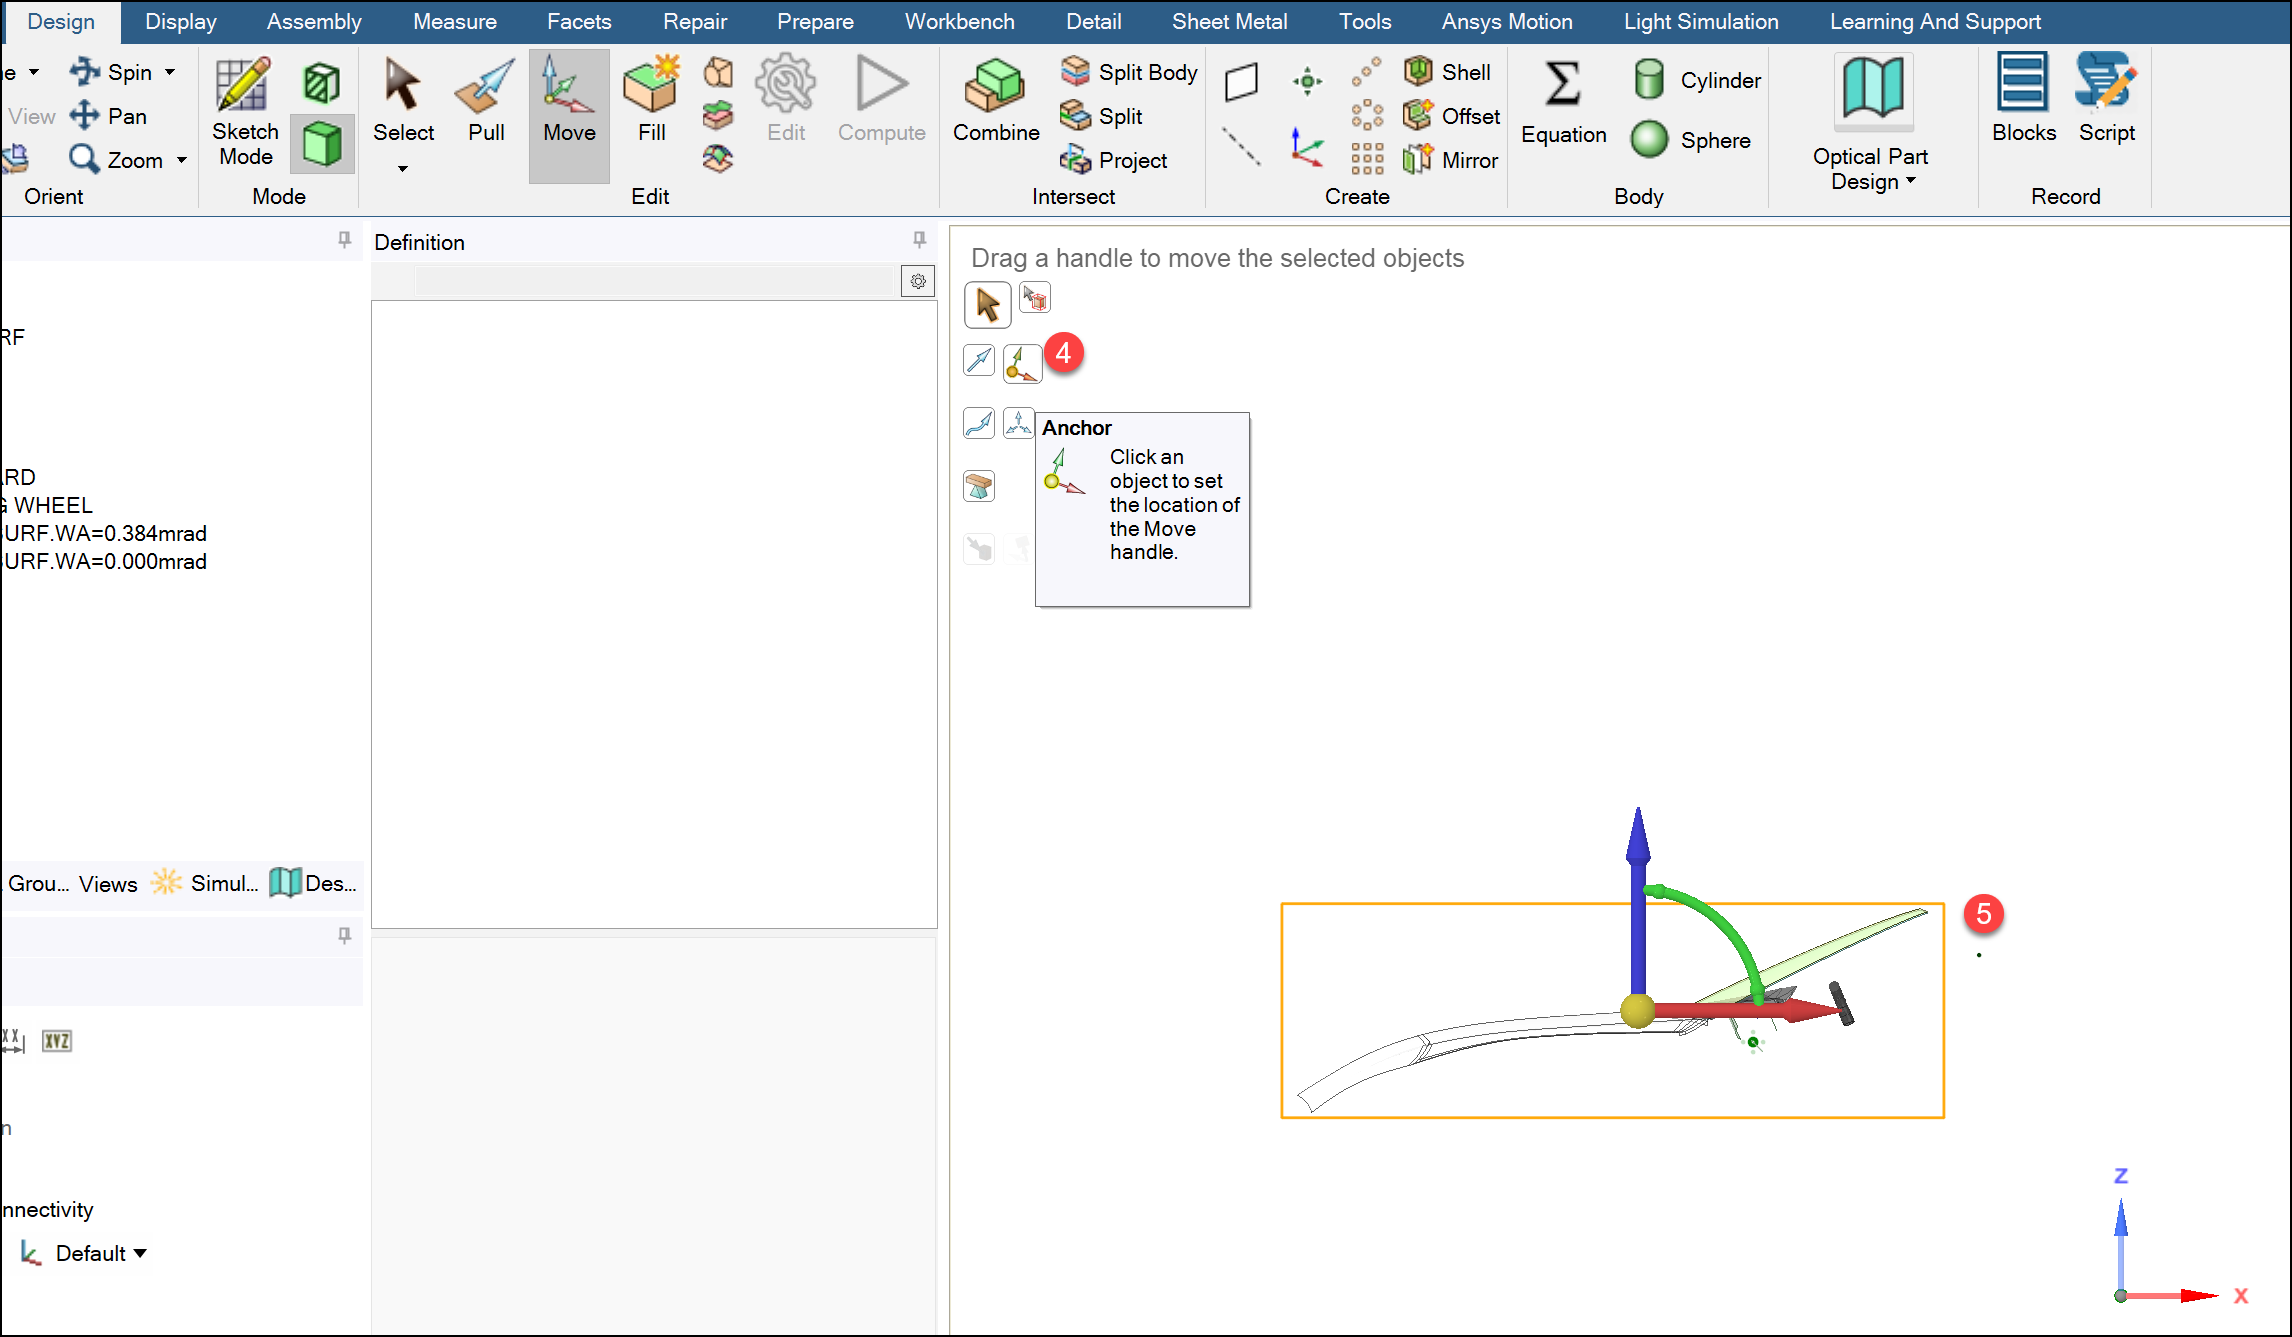Image resolution: width=2292 pixels, height=1337 pixels.
Task: Insert an Axis (dashed line icon)
Action: click(1241, 146)
